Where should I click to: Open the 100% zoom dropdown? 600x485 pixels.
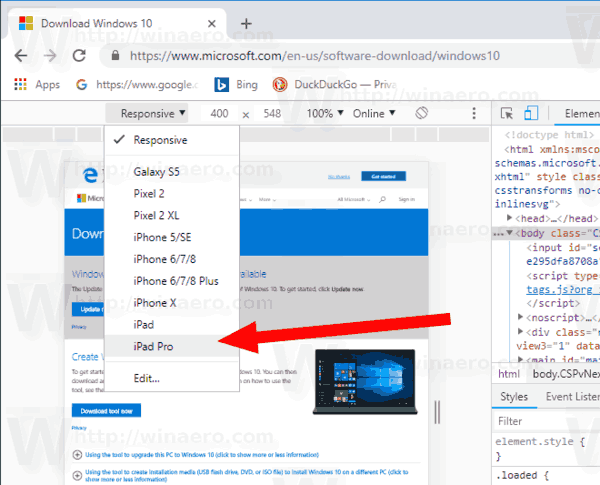click(325, 113)
